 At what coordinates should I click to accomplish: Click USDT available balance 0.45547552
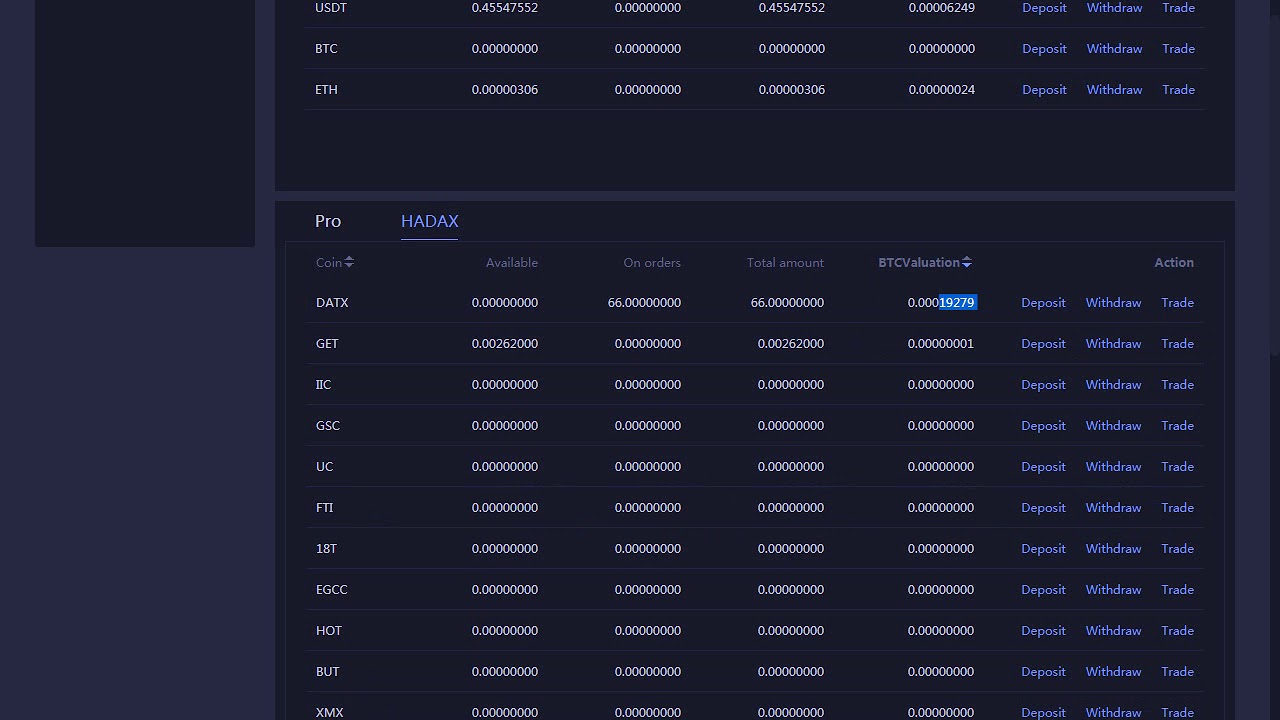click(505, 8)
